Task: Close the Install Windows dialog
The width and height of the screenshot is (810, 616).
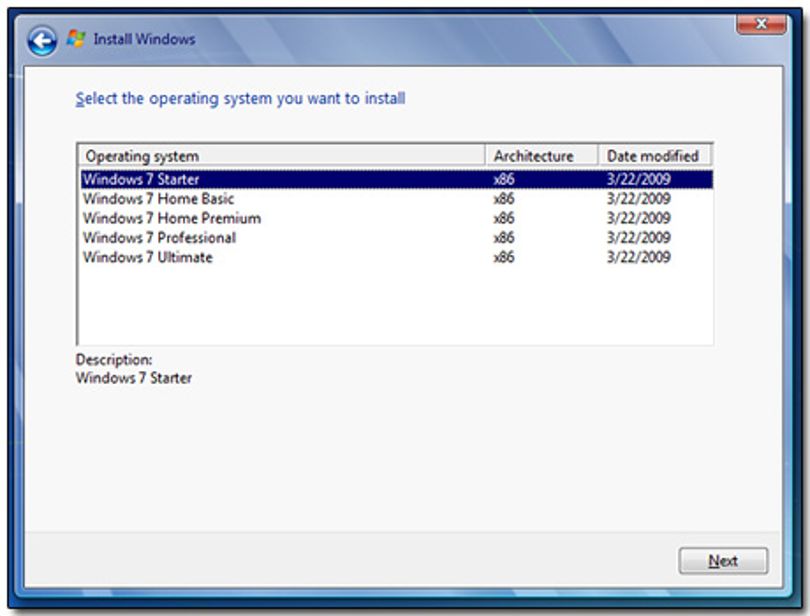Action: 761,23
